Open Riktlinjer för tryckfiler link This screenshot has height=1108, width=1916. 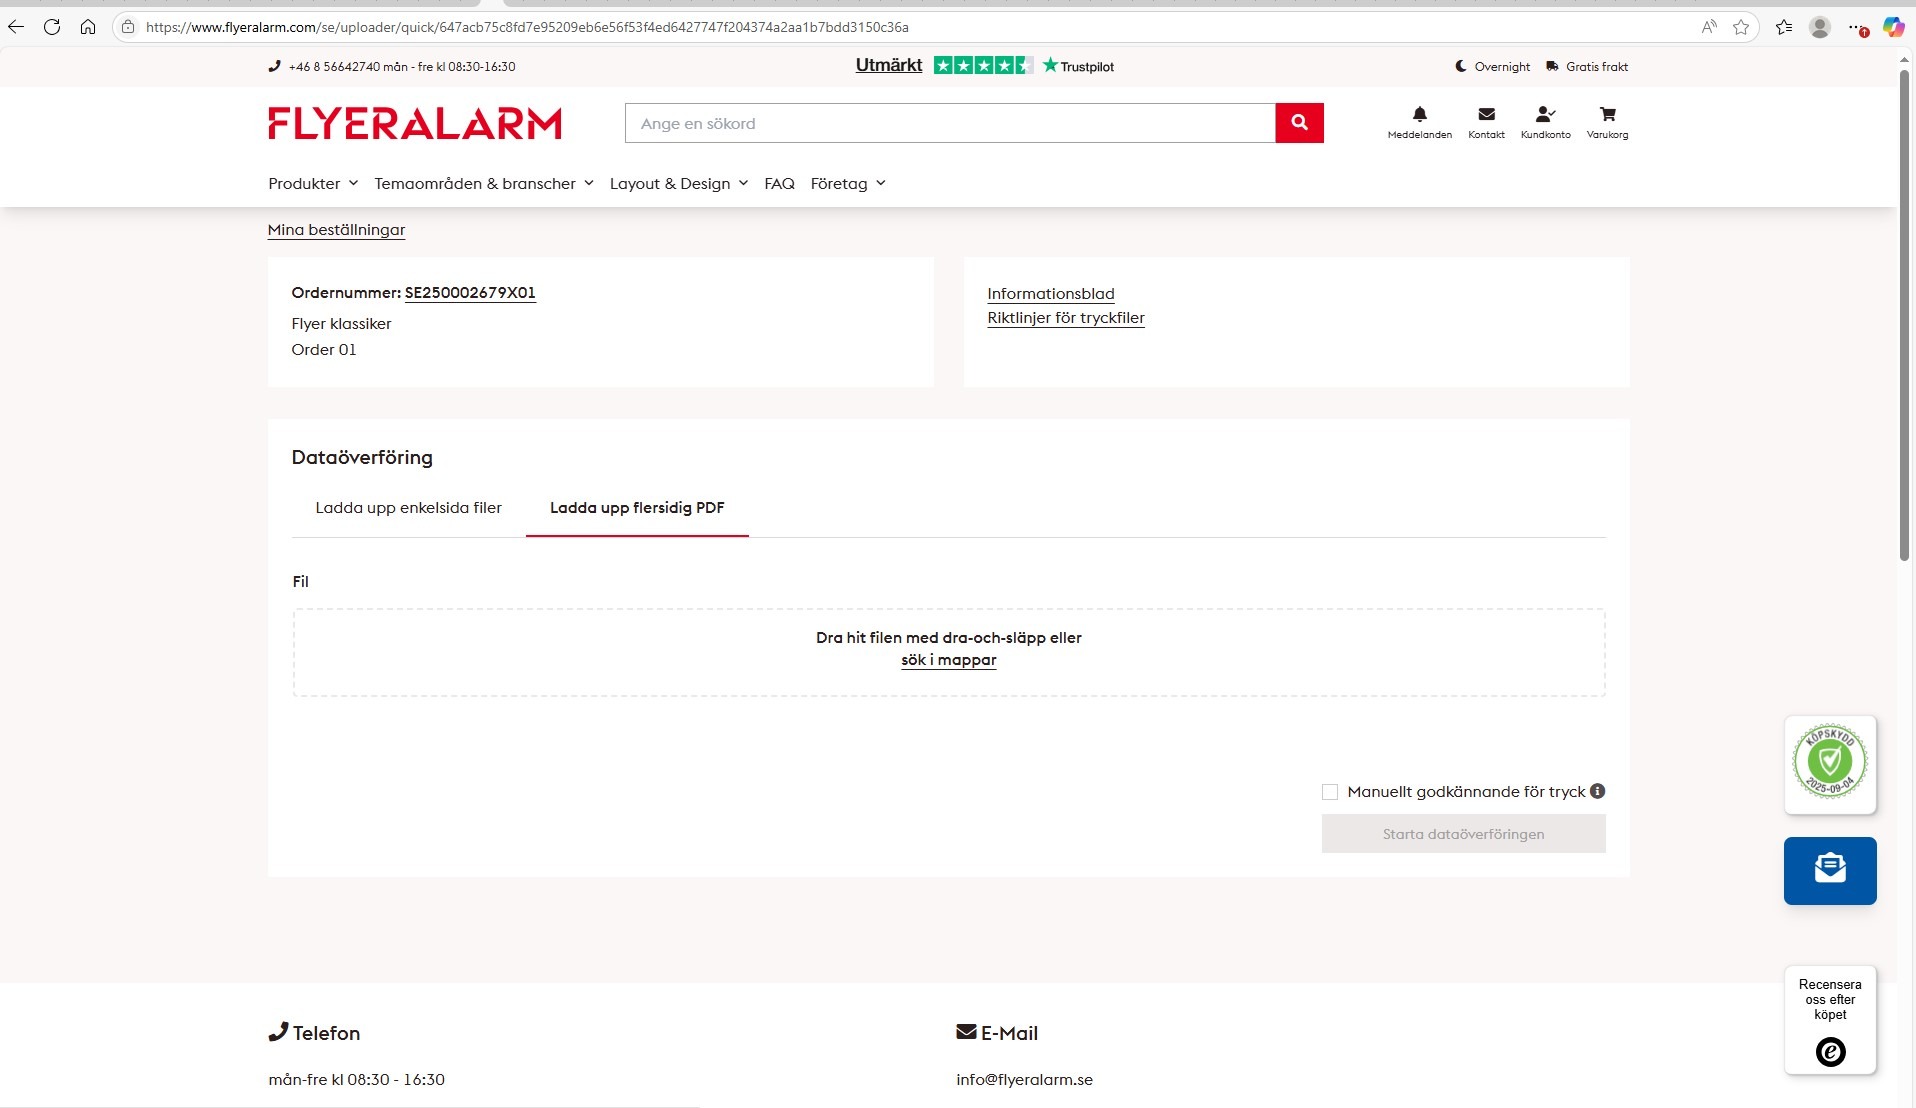click(1065, 318)
